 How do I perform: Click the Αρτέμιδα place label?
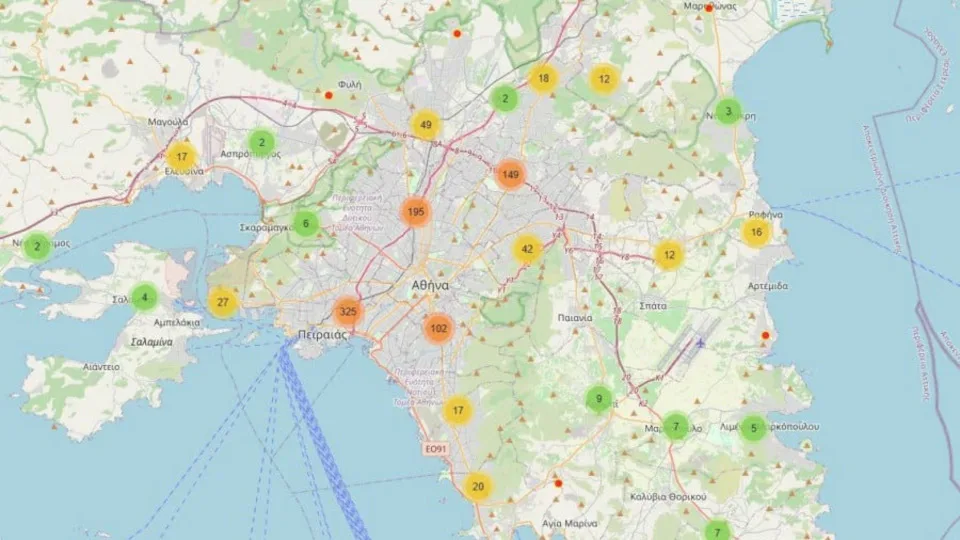(768, 286)
